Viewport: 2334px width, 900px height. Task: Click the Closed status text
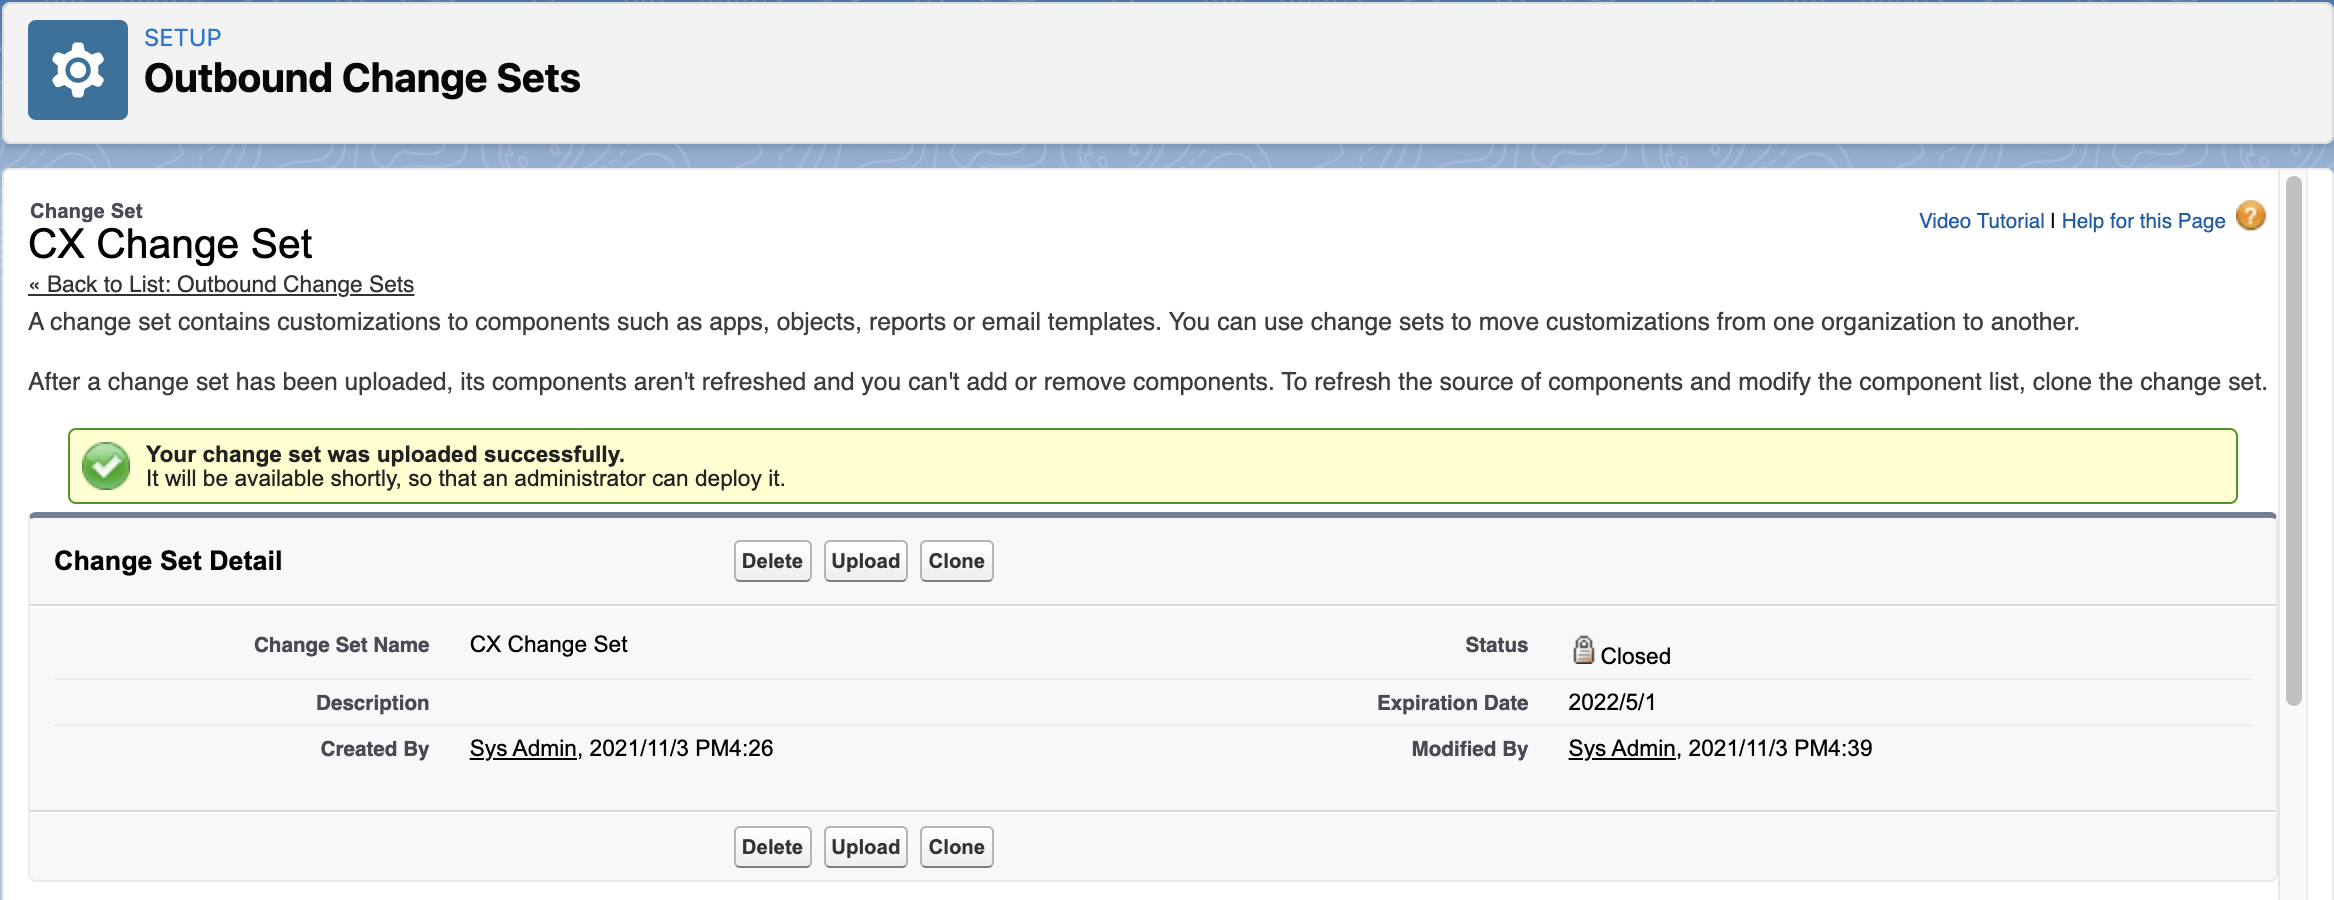(x=1635, y=656)
